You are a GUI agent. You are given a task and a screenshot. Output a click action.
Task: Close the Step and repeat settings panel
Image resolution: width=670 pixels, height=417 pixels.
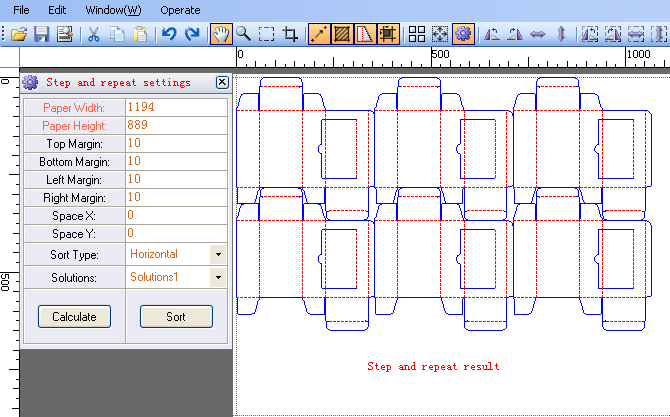[222, 82]
